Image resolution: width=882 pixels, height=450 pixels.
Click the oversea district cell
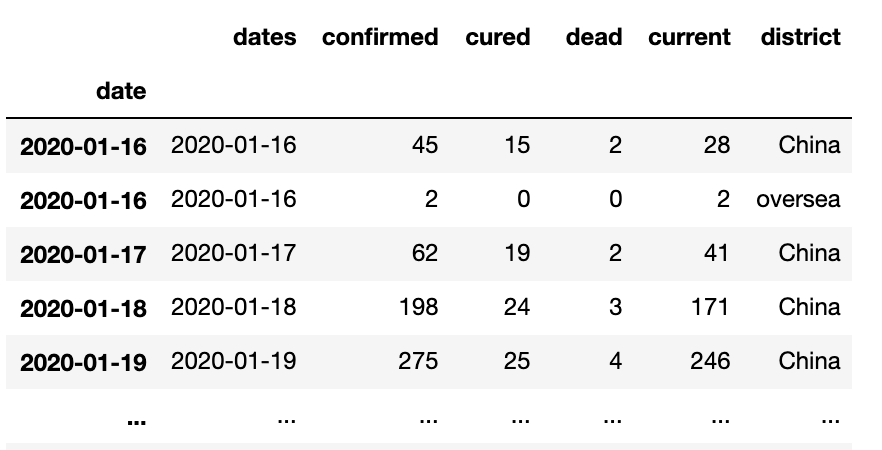pyautogui.click(x=798, y=200)
